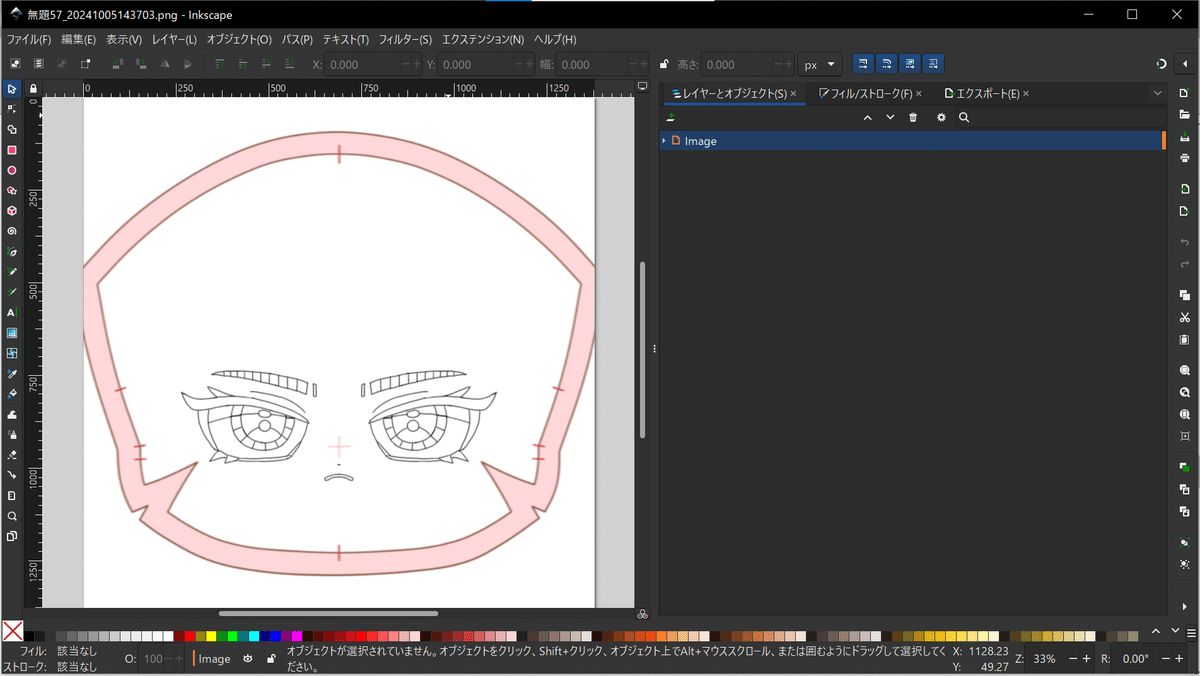Expand the Image layer tree row

(664, 141)
